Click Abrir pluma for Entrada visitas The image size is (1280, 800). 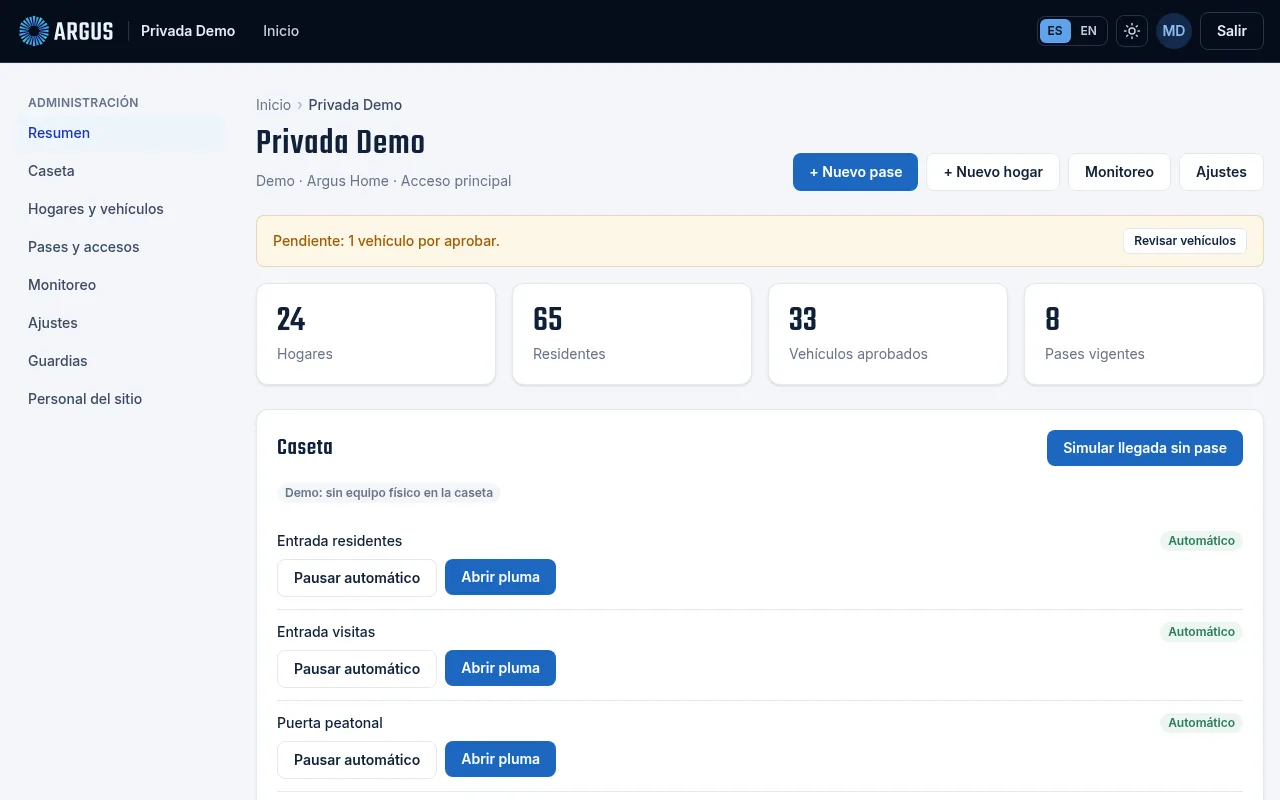click(500, 668)
